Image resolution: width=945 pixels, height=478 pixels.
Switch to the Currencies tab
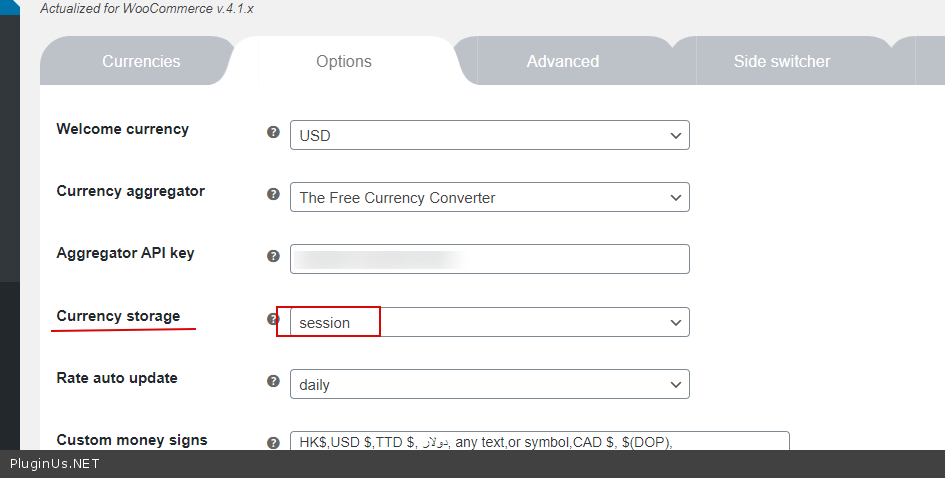click(x=141, y=62)
